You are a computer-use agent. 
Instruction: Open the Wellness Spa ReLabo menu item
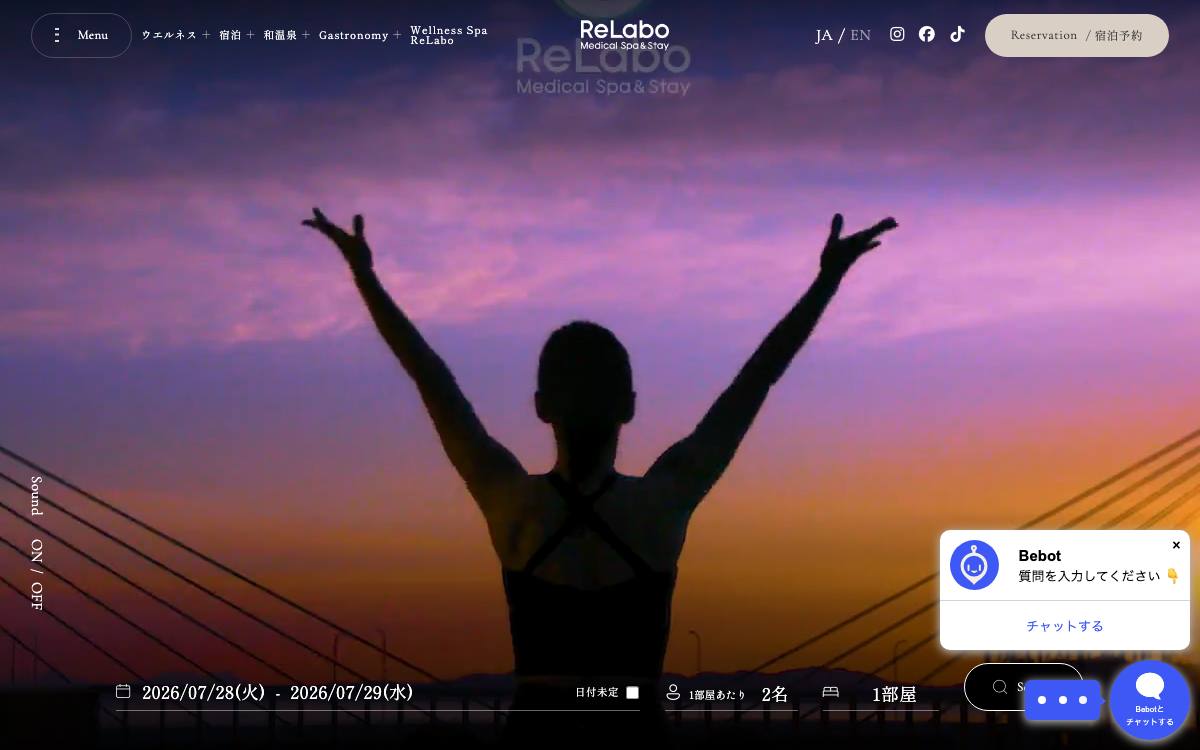pyautogui.click(x=449, y=35)
